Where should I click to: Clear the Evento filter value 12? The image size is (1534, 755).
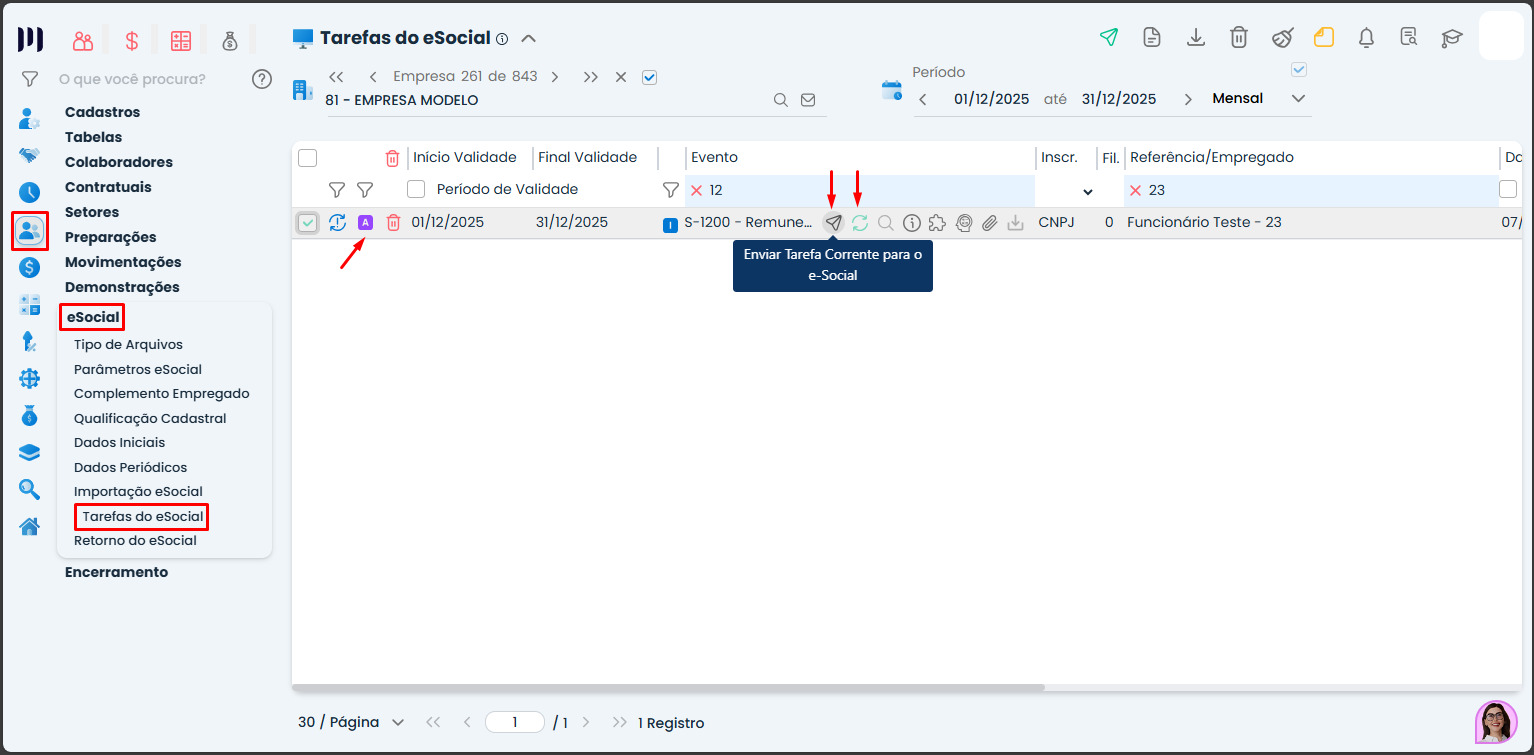point(697,190)
